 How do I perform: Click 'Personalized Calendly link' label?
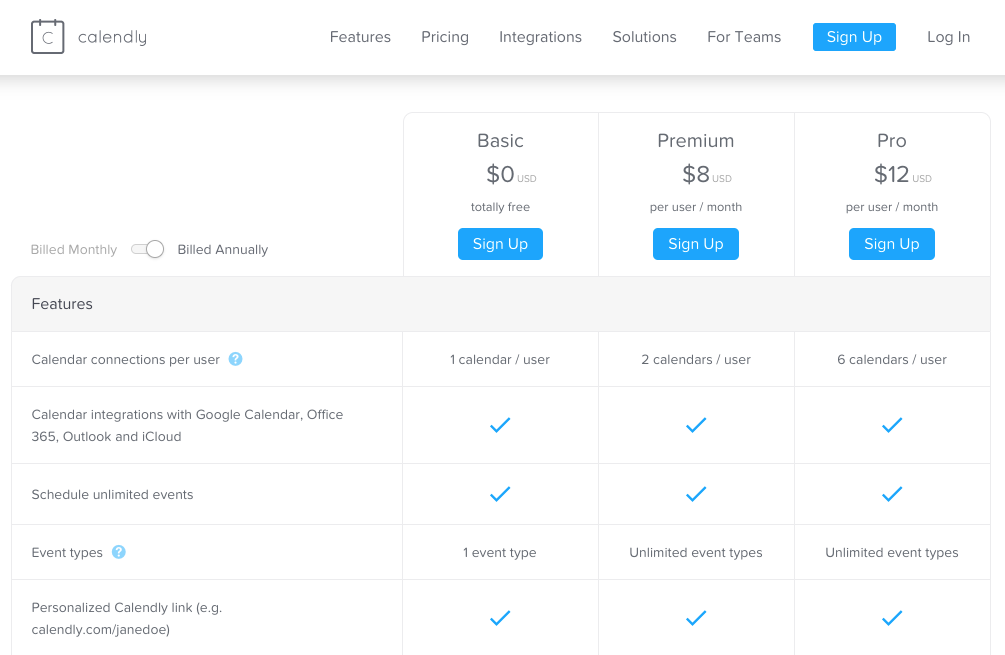[127, 618]
